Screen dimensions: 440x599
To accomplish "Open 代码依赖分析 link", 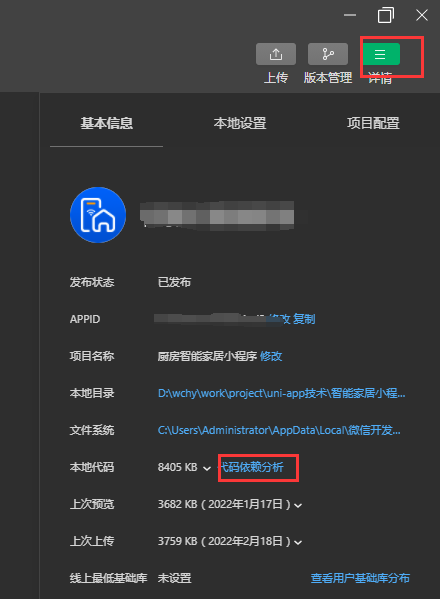I will pyautogui.click(x=252, y=467).
